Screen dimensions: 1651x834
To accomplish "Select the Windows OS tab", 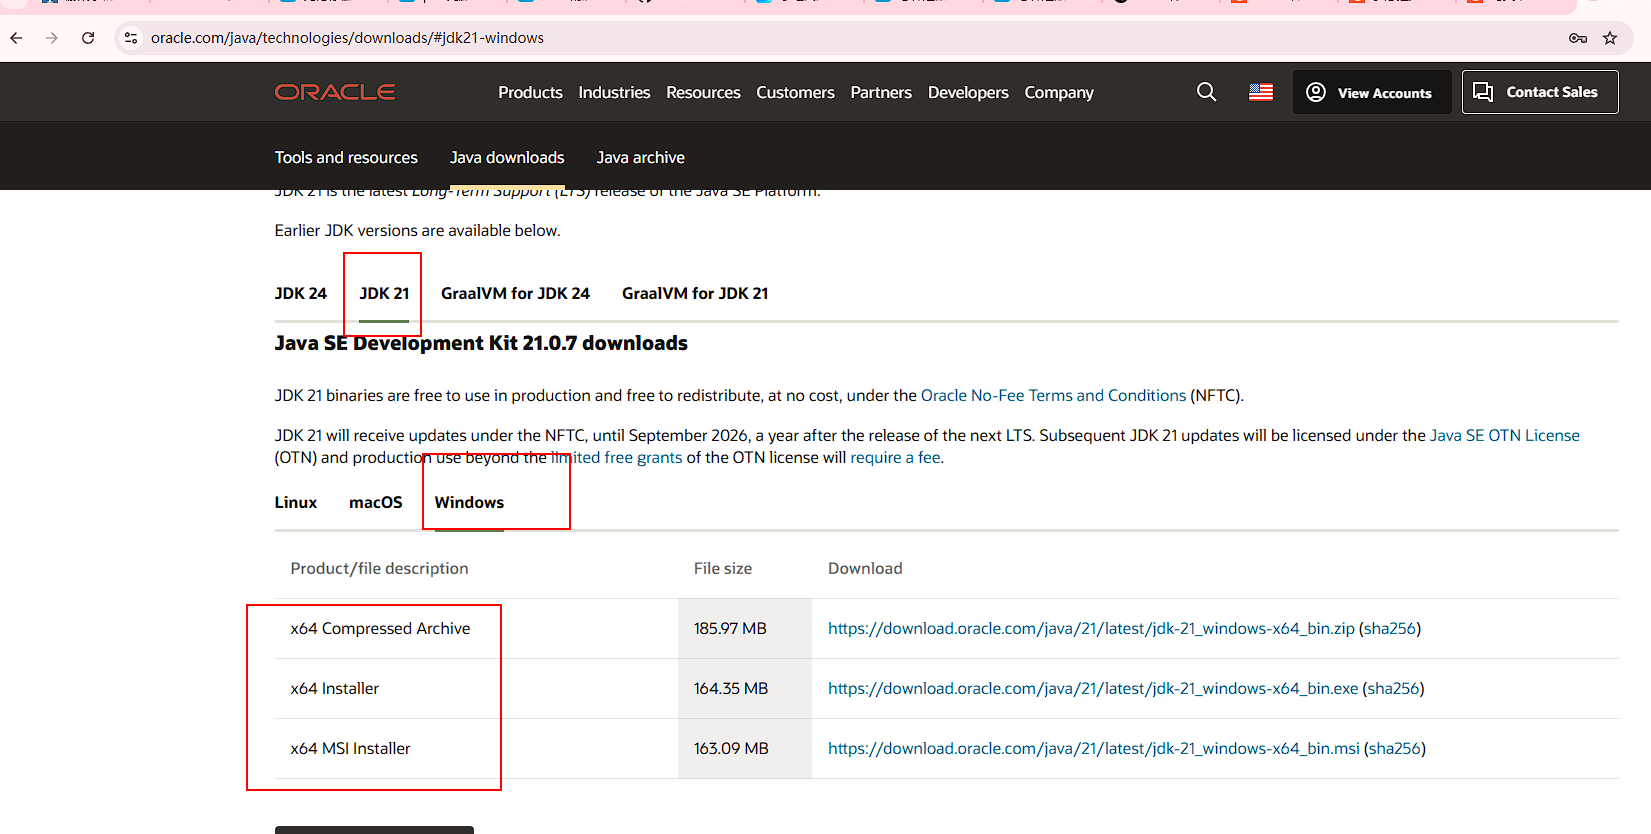I will (469, 502).
